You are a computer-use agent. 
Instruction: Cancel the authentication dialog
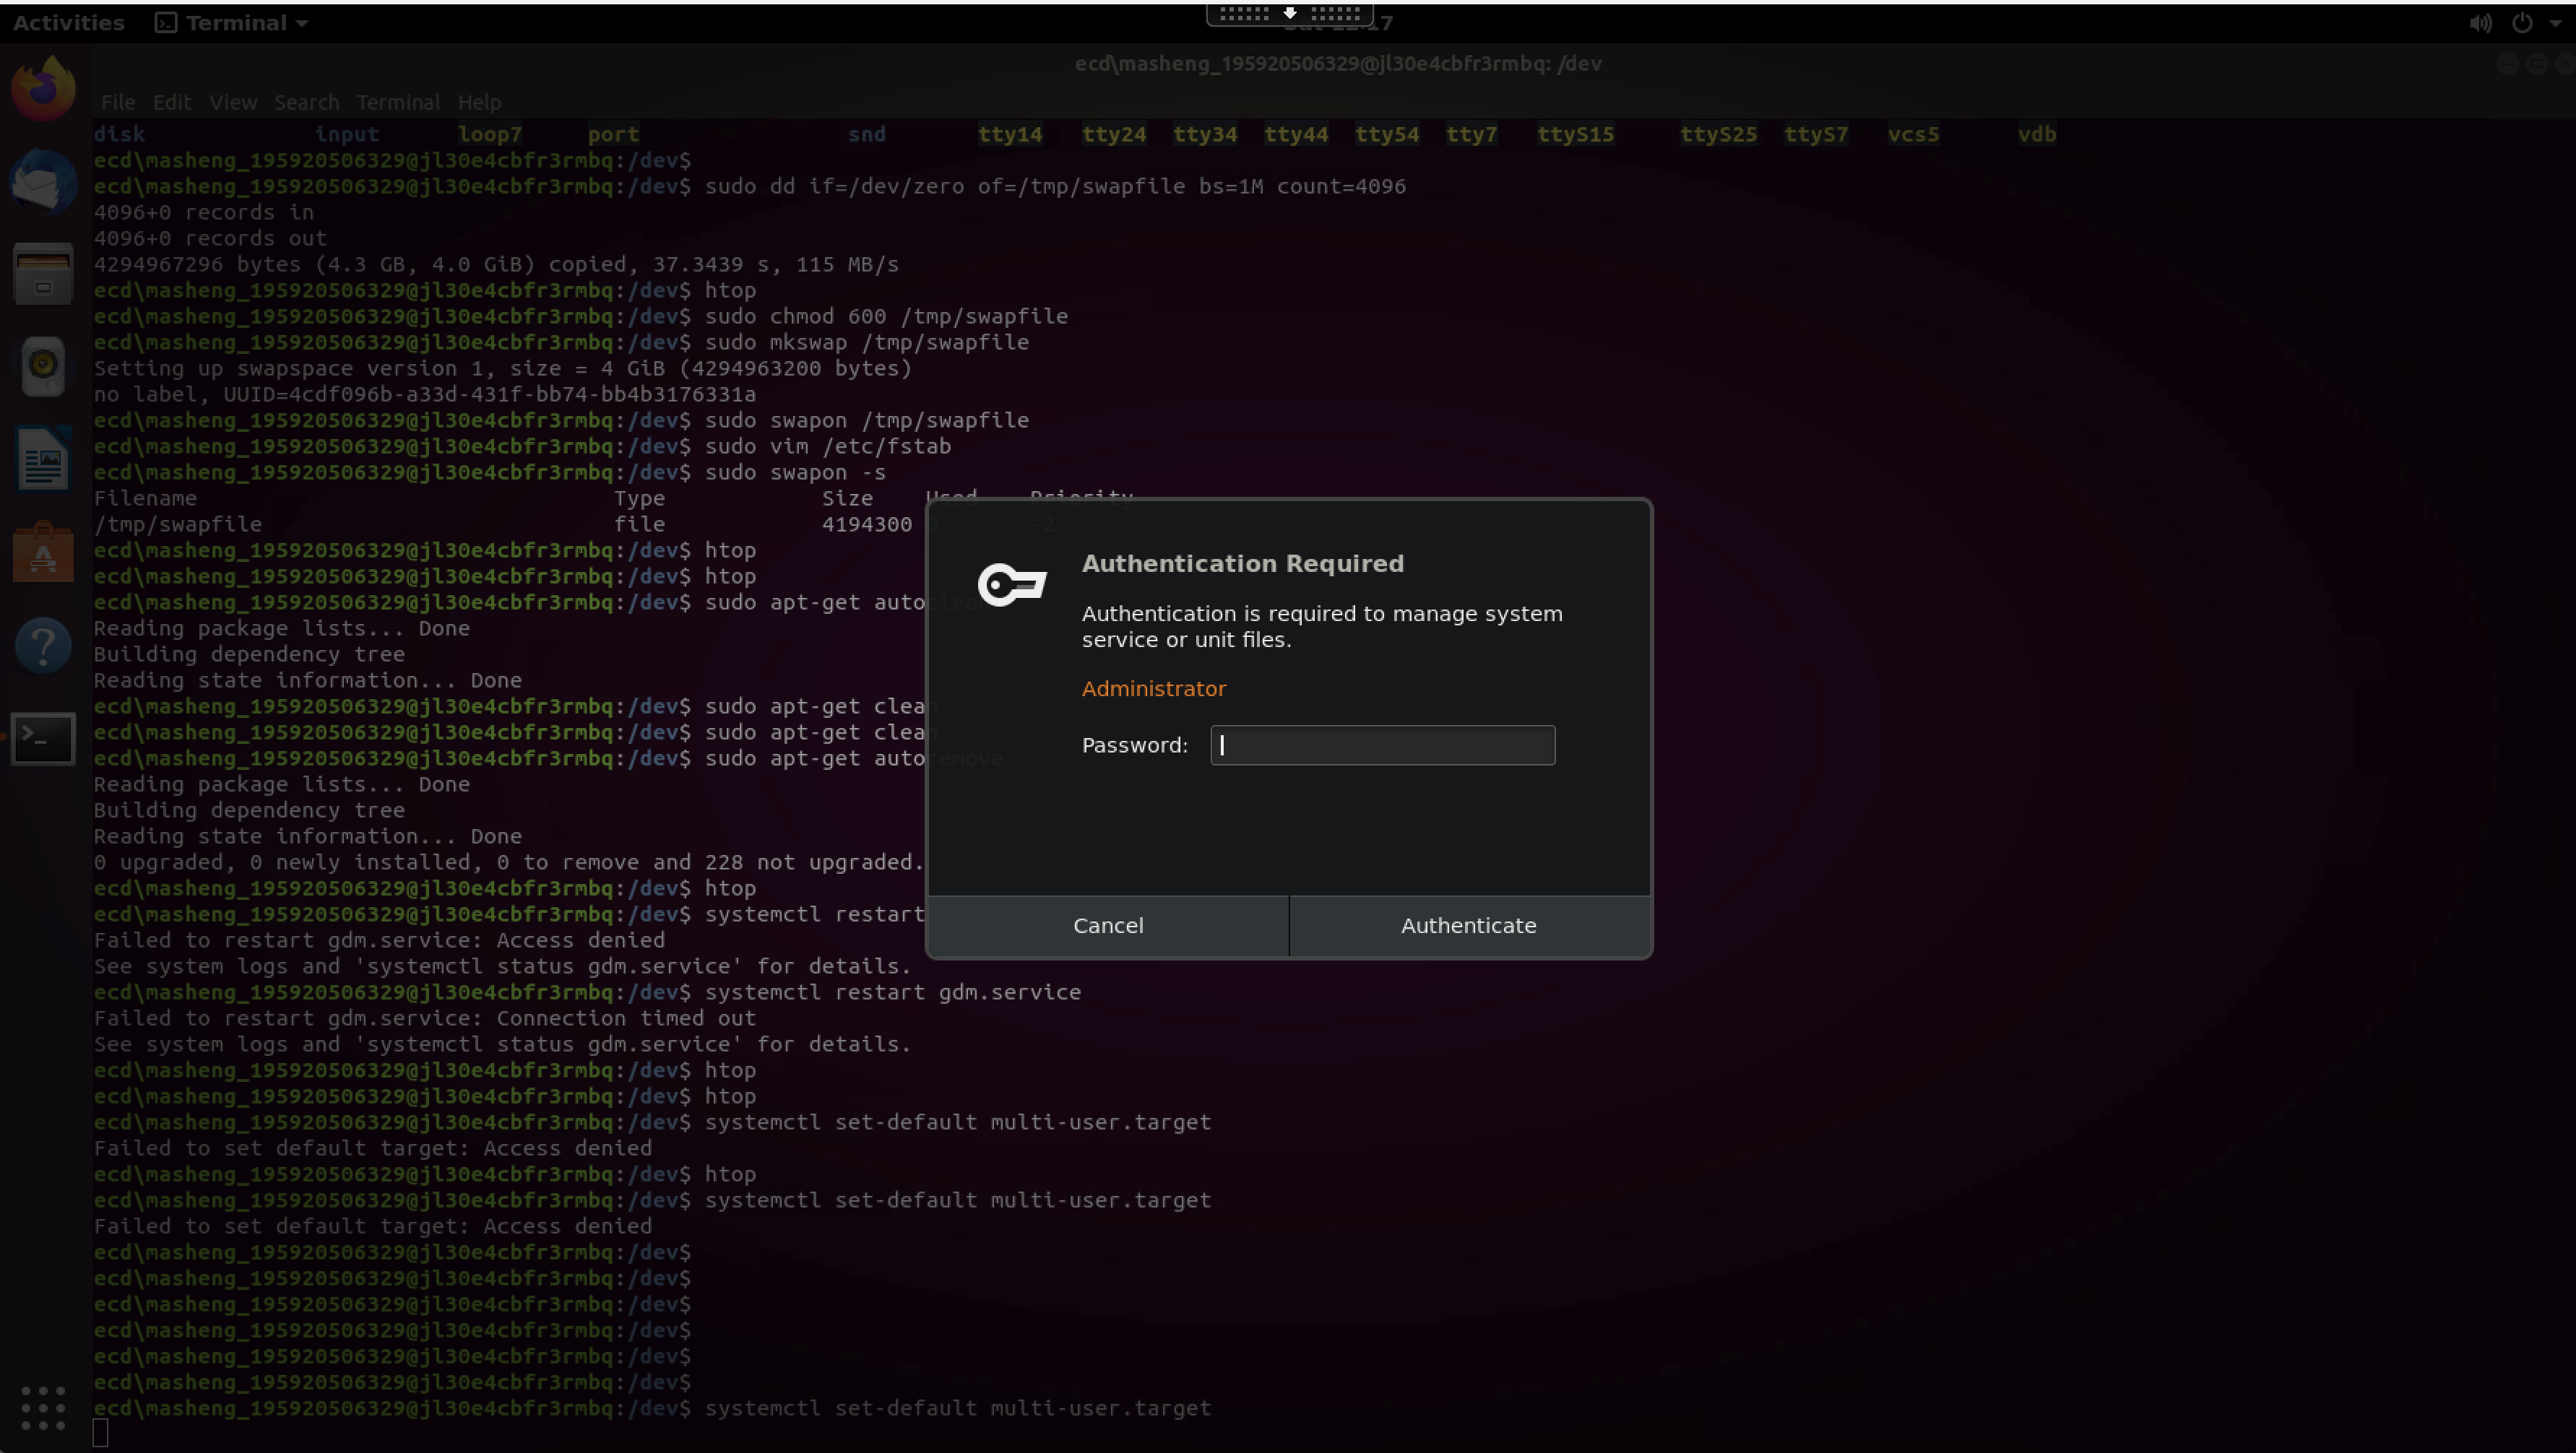tap(1108, 926)
